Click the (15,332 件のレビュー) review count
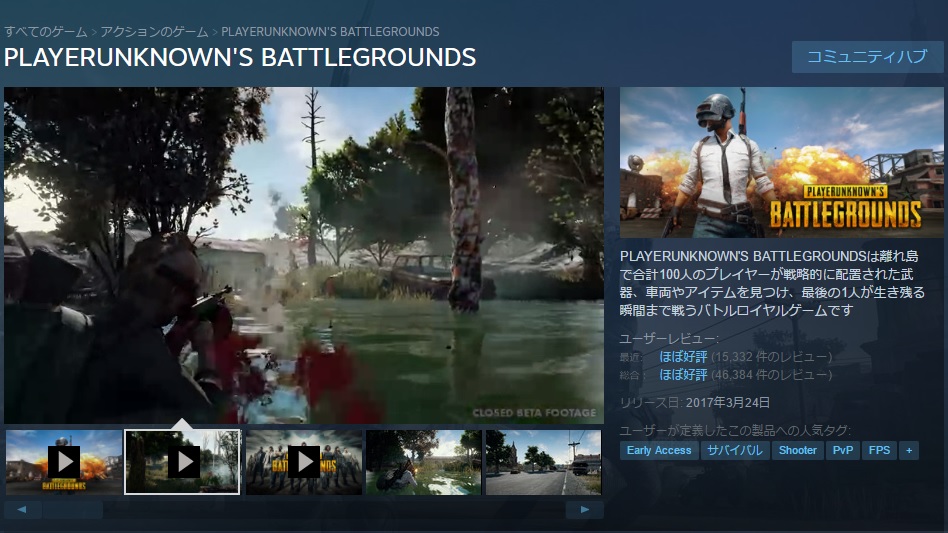Viewport: 948px width, 533px height. (771, 357)
